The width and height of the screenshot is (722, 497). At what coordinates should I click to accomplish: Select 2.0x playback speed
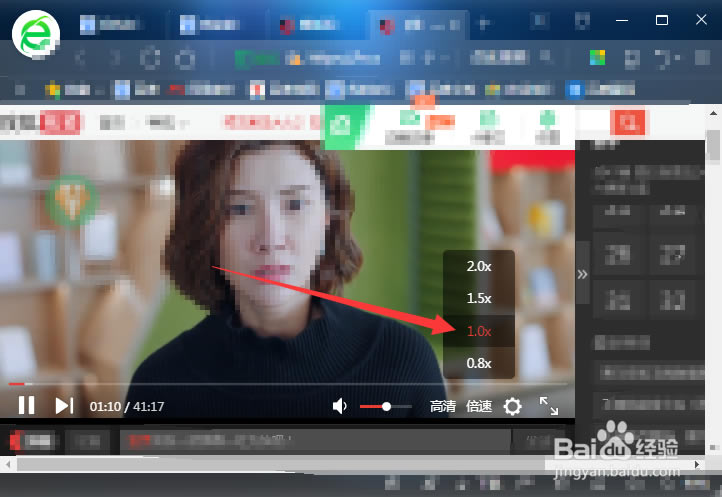[x=479, y=266]
